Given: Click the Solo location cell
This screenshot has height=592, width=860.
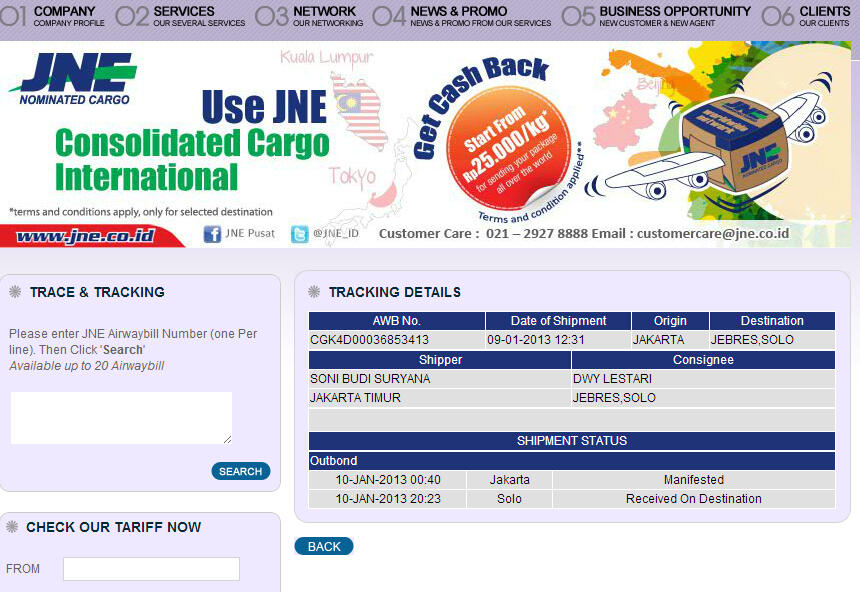Looking at the screenshot, I should pyautogui.click(x=509, y=499).
